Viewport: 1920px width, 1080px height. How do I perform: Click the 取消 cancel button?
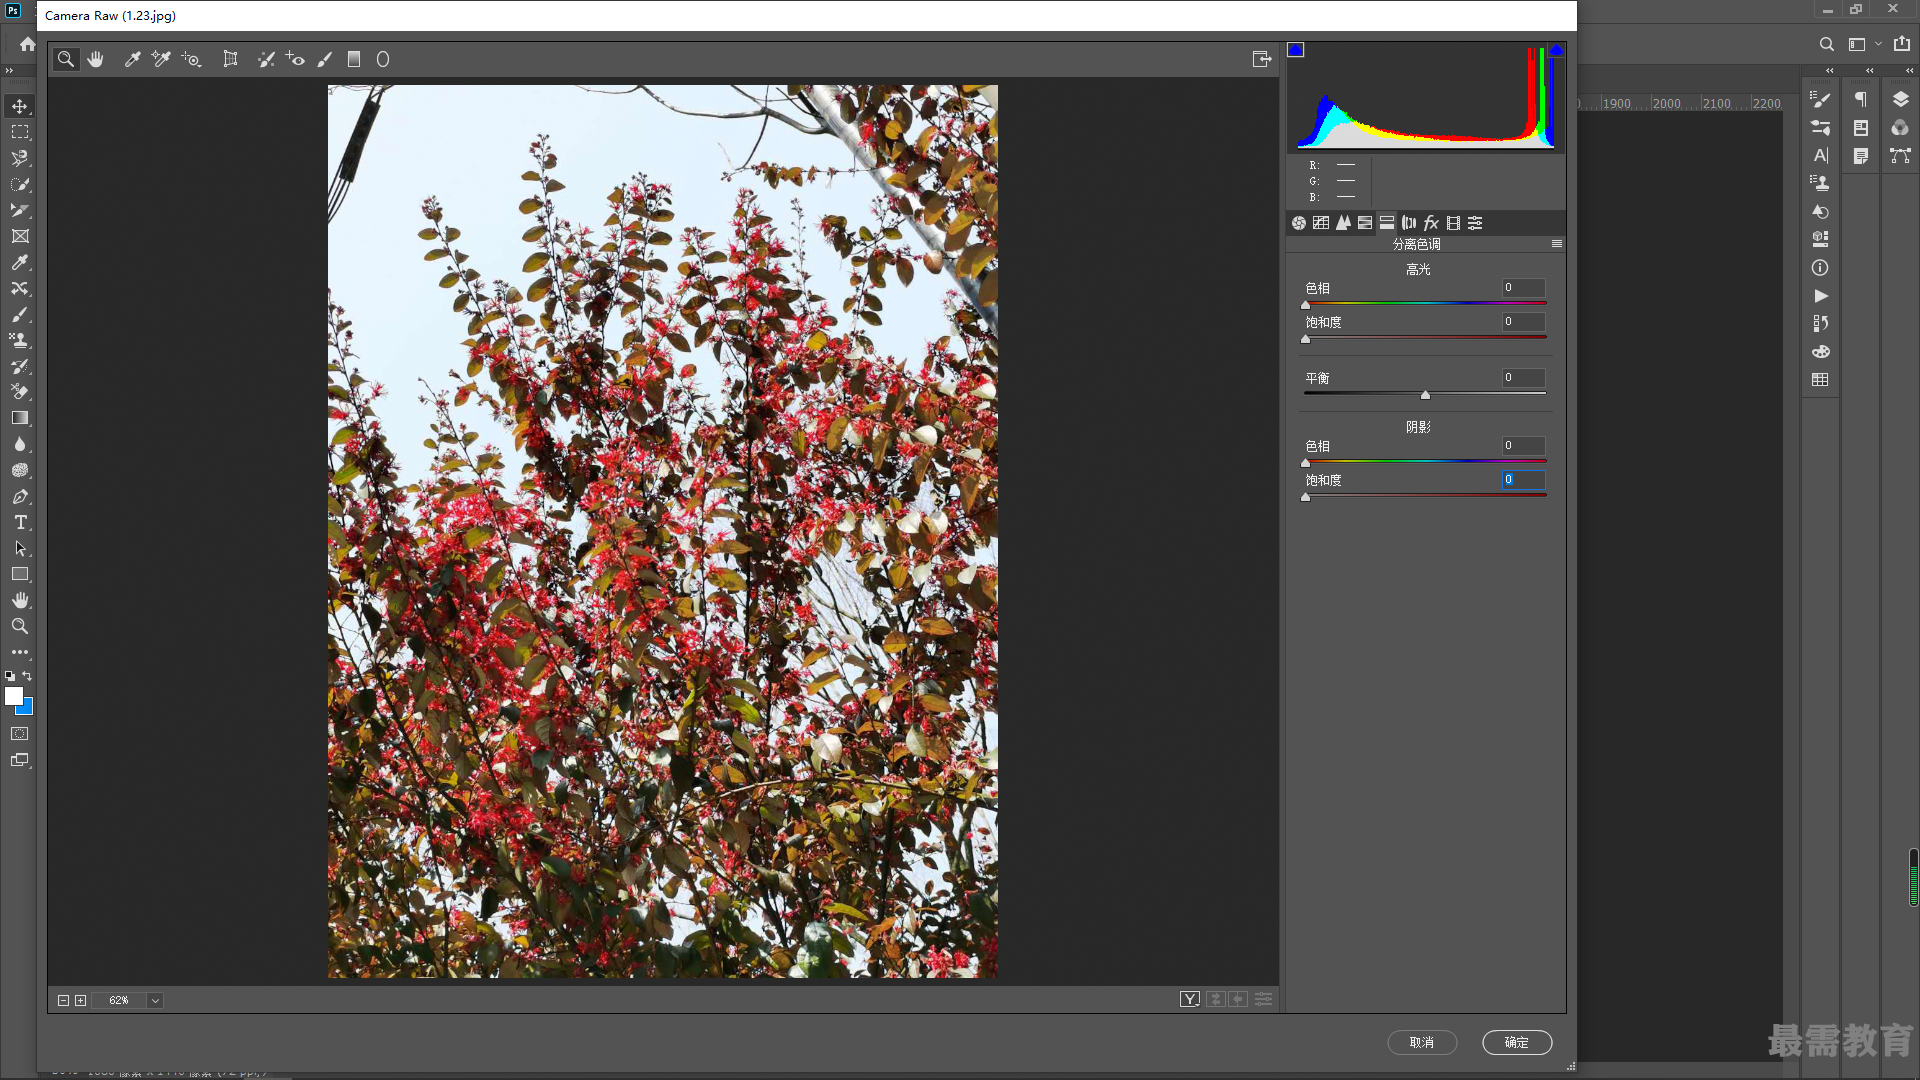click(1422, 1042)
